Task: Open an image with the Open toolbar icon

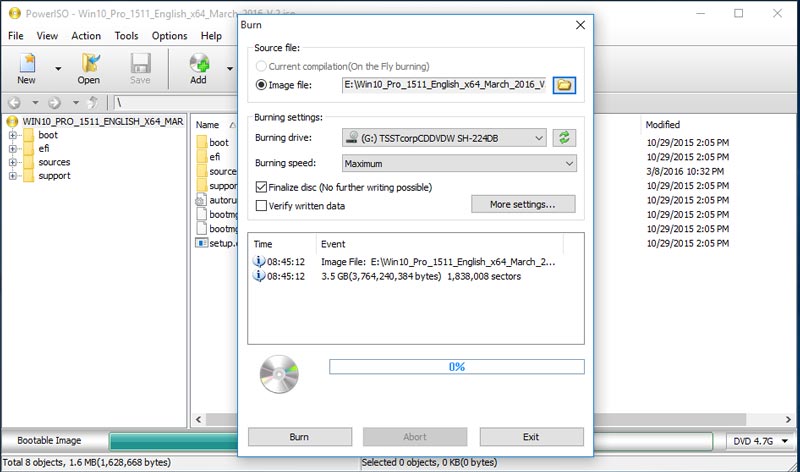Action: 89,68
